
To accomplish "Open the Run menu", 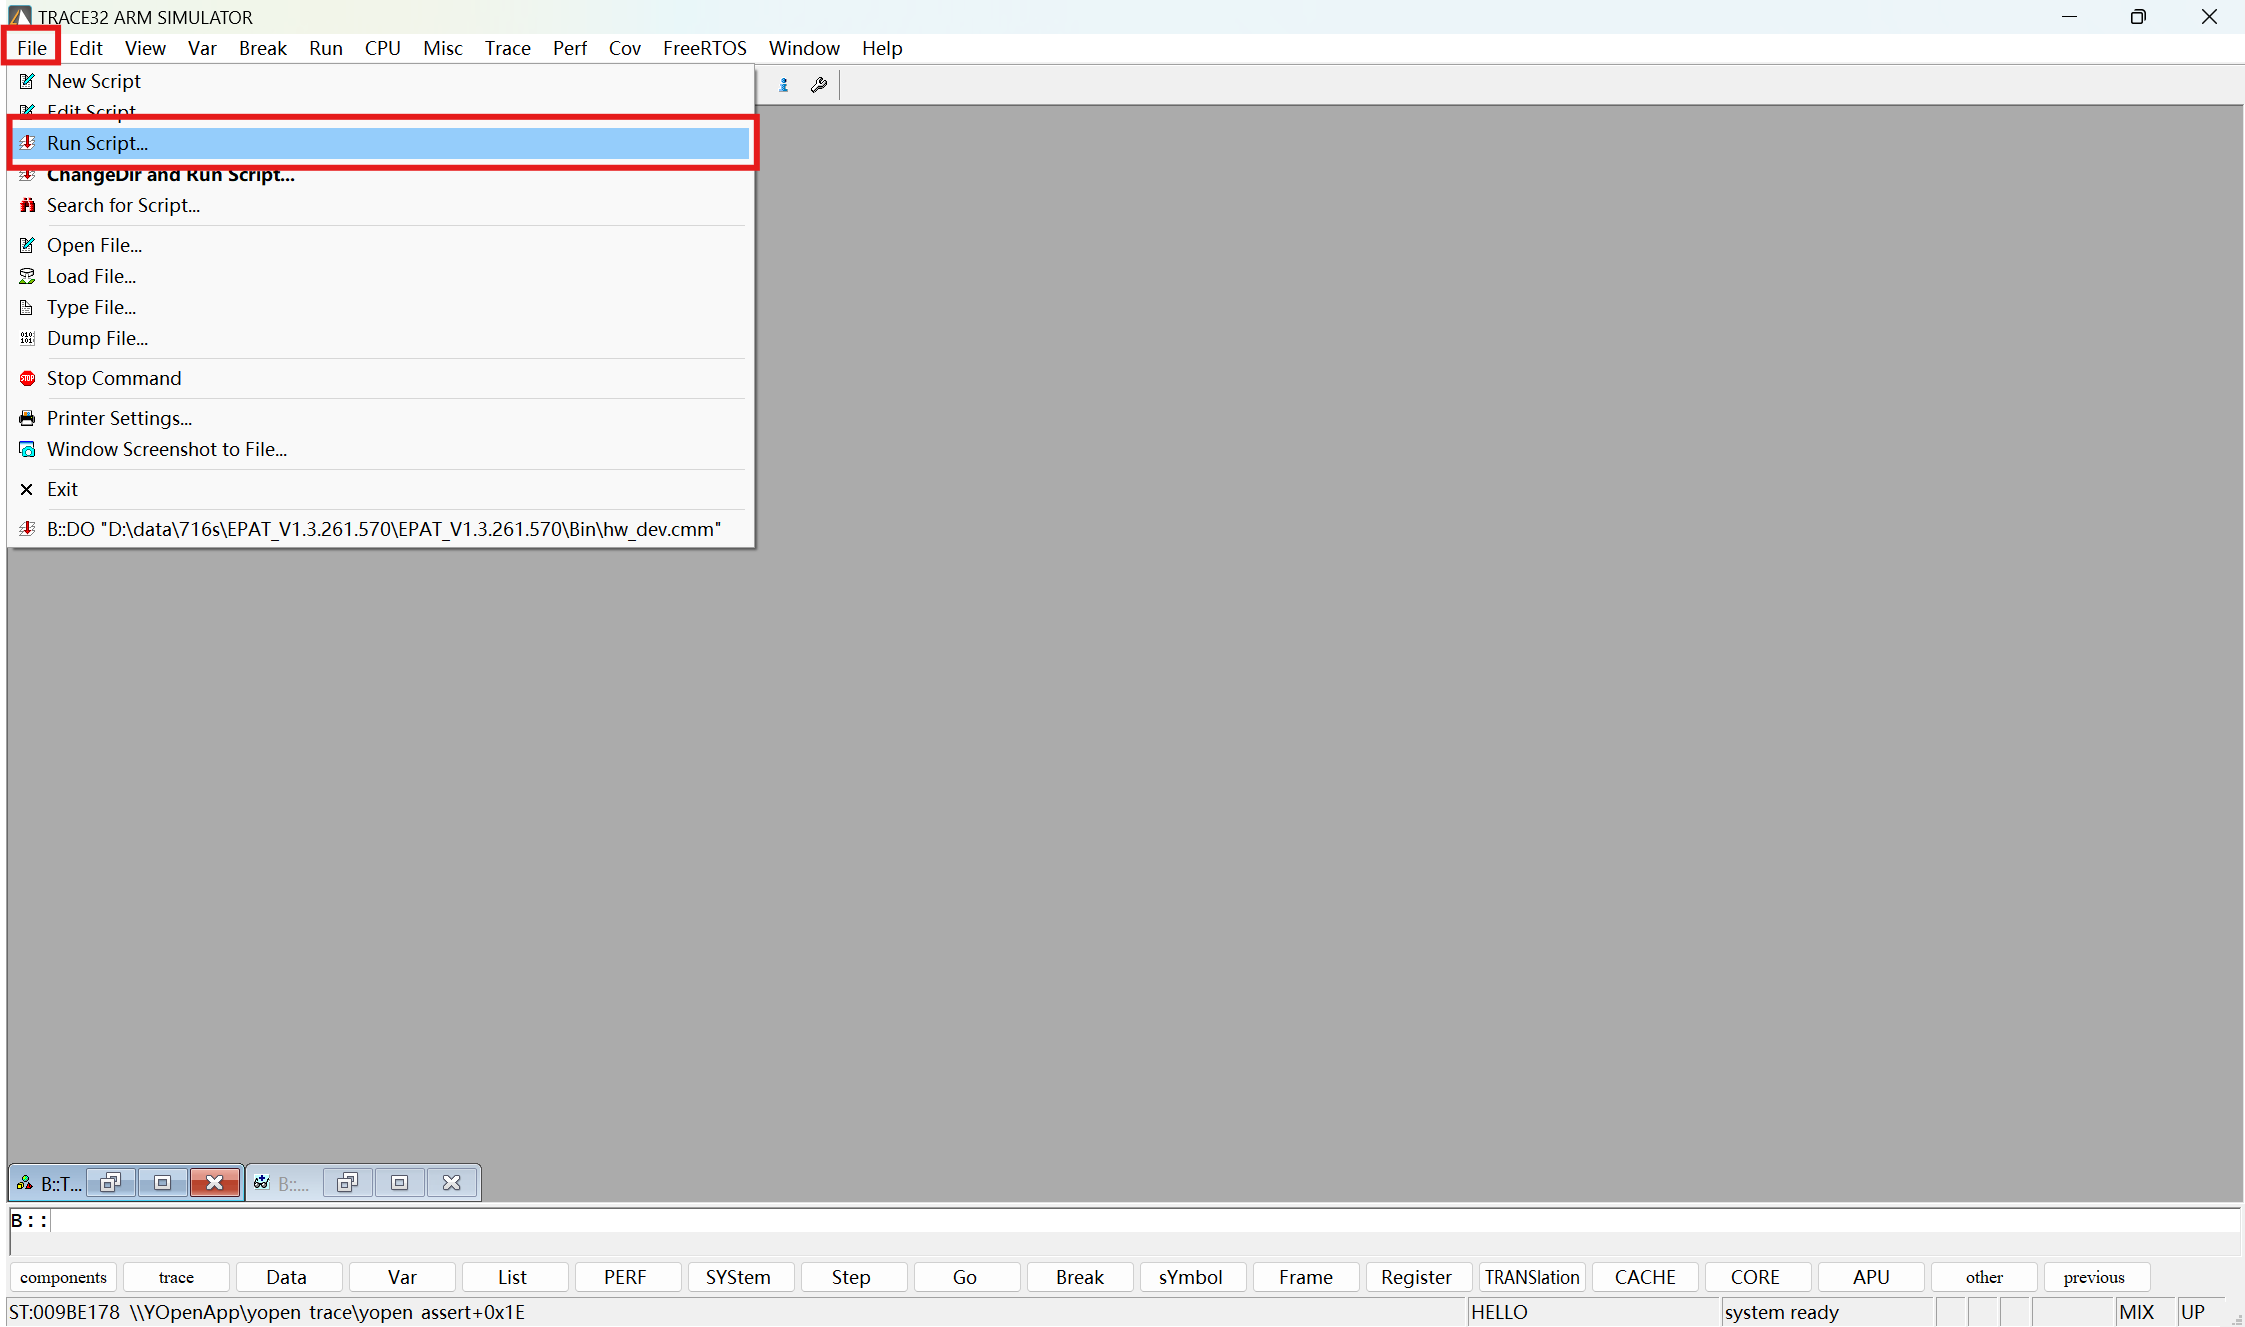I will [x=326, y=48].
